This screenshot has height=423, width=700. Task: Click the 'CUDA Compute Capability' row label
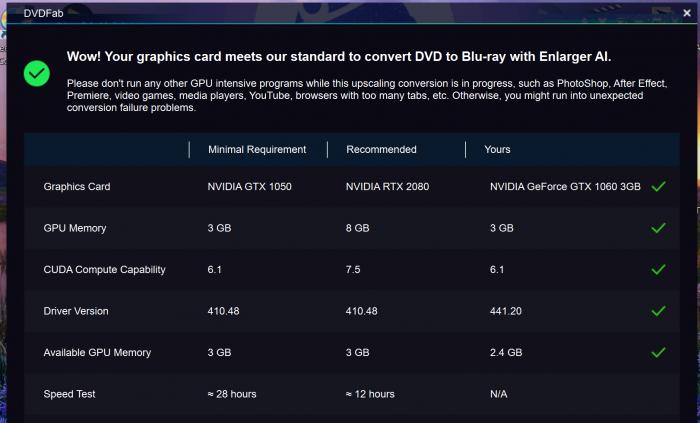104,270
